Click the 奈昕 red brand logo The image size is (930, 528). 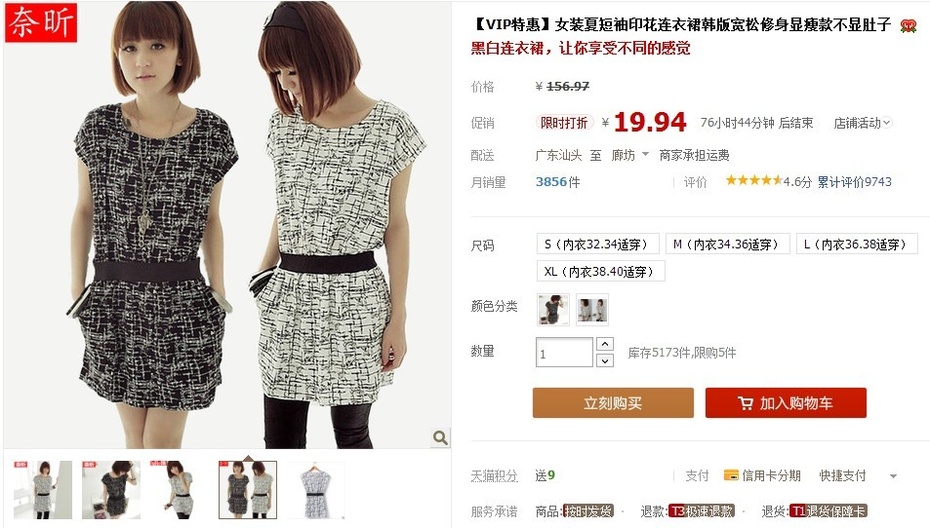click(x=42, y=23)
